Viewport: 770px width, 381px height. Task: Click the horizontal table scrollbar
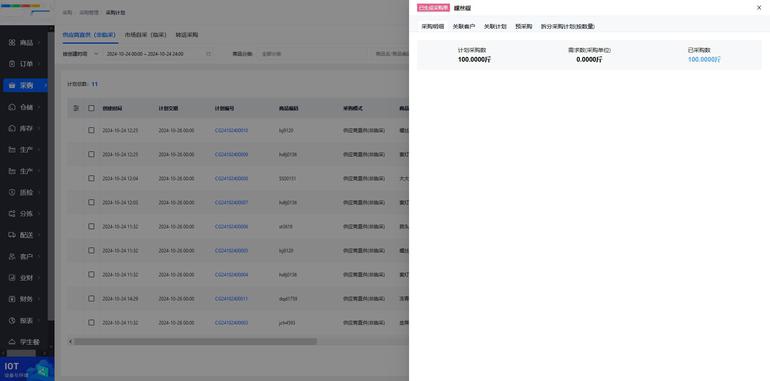(x=195, y=341)
